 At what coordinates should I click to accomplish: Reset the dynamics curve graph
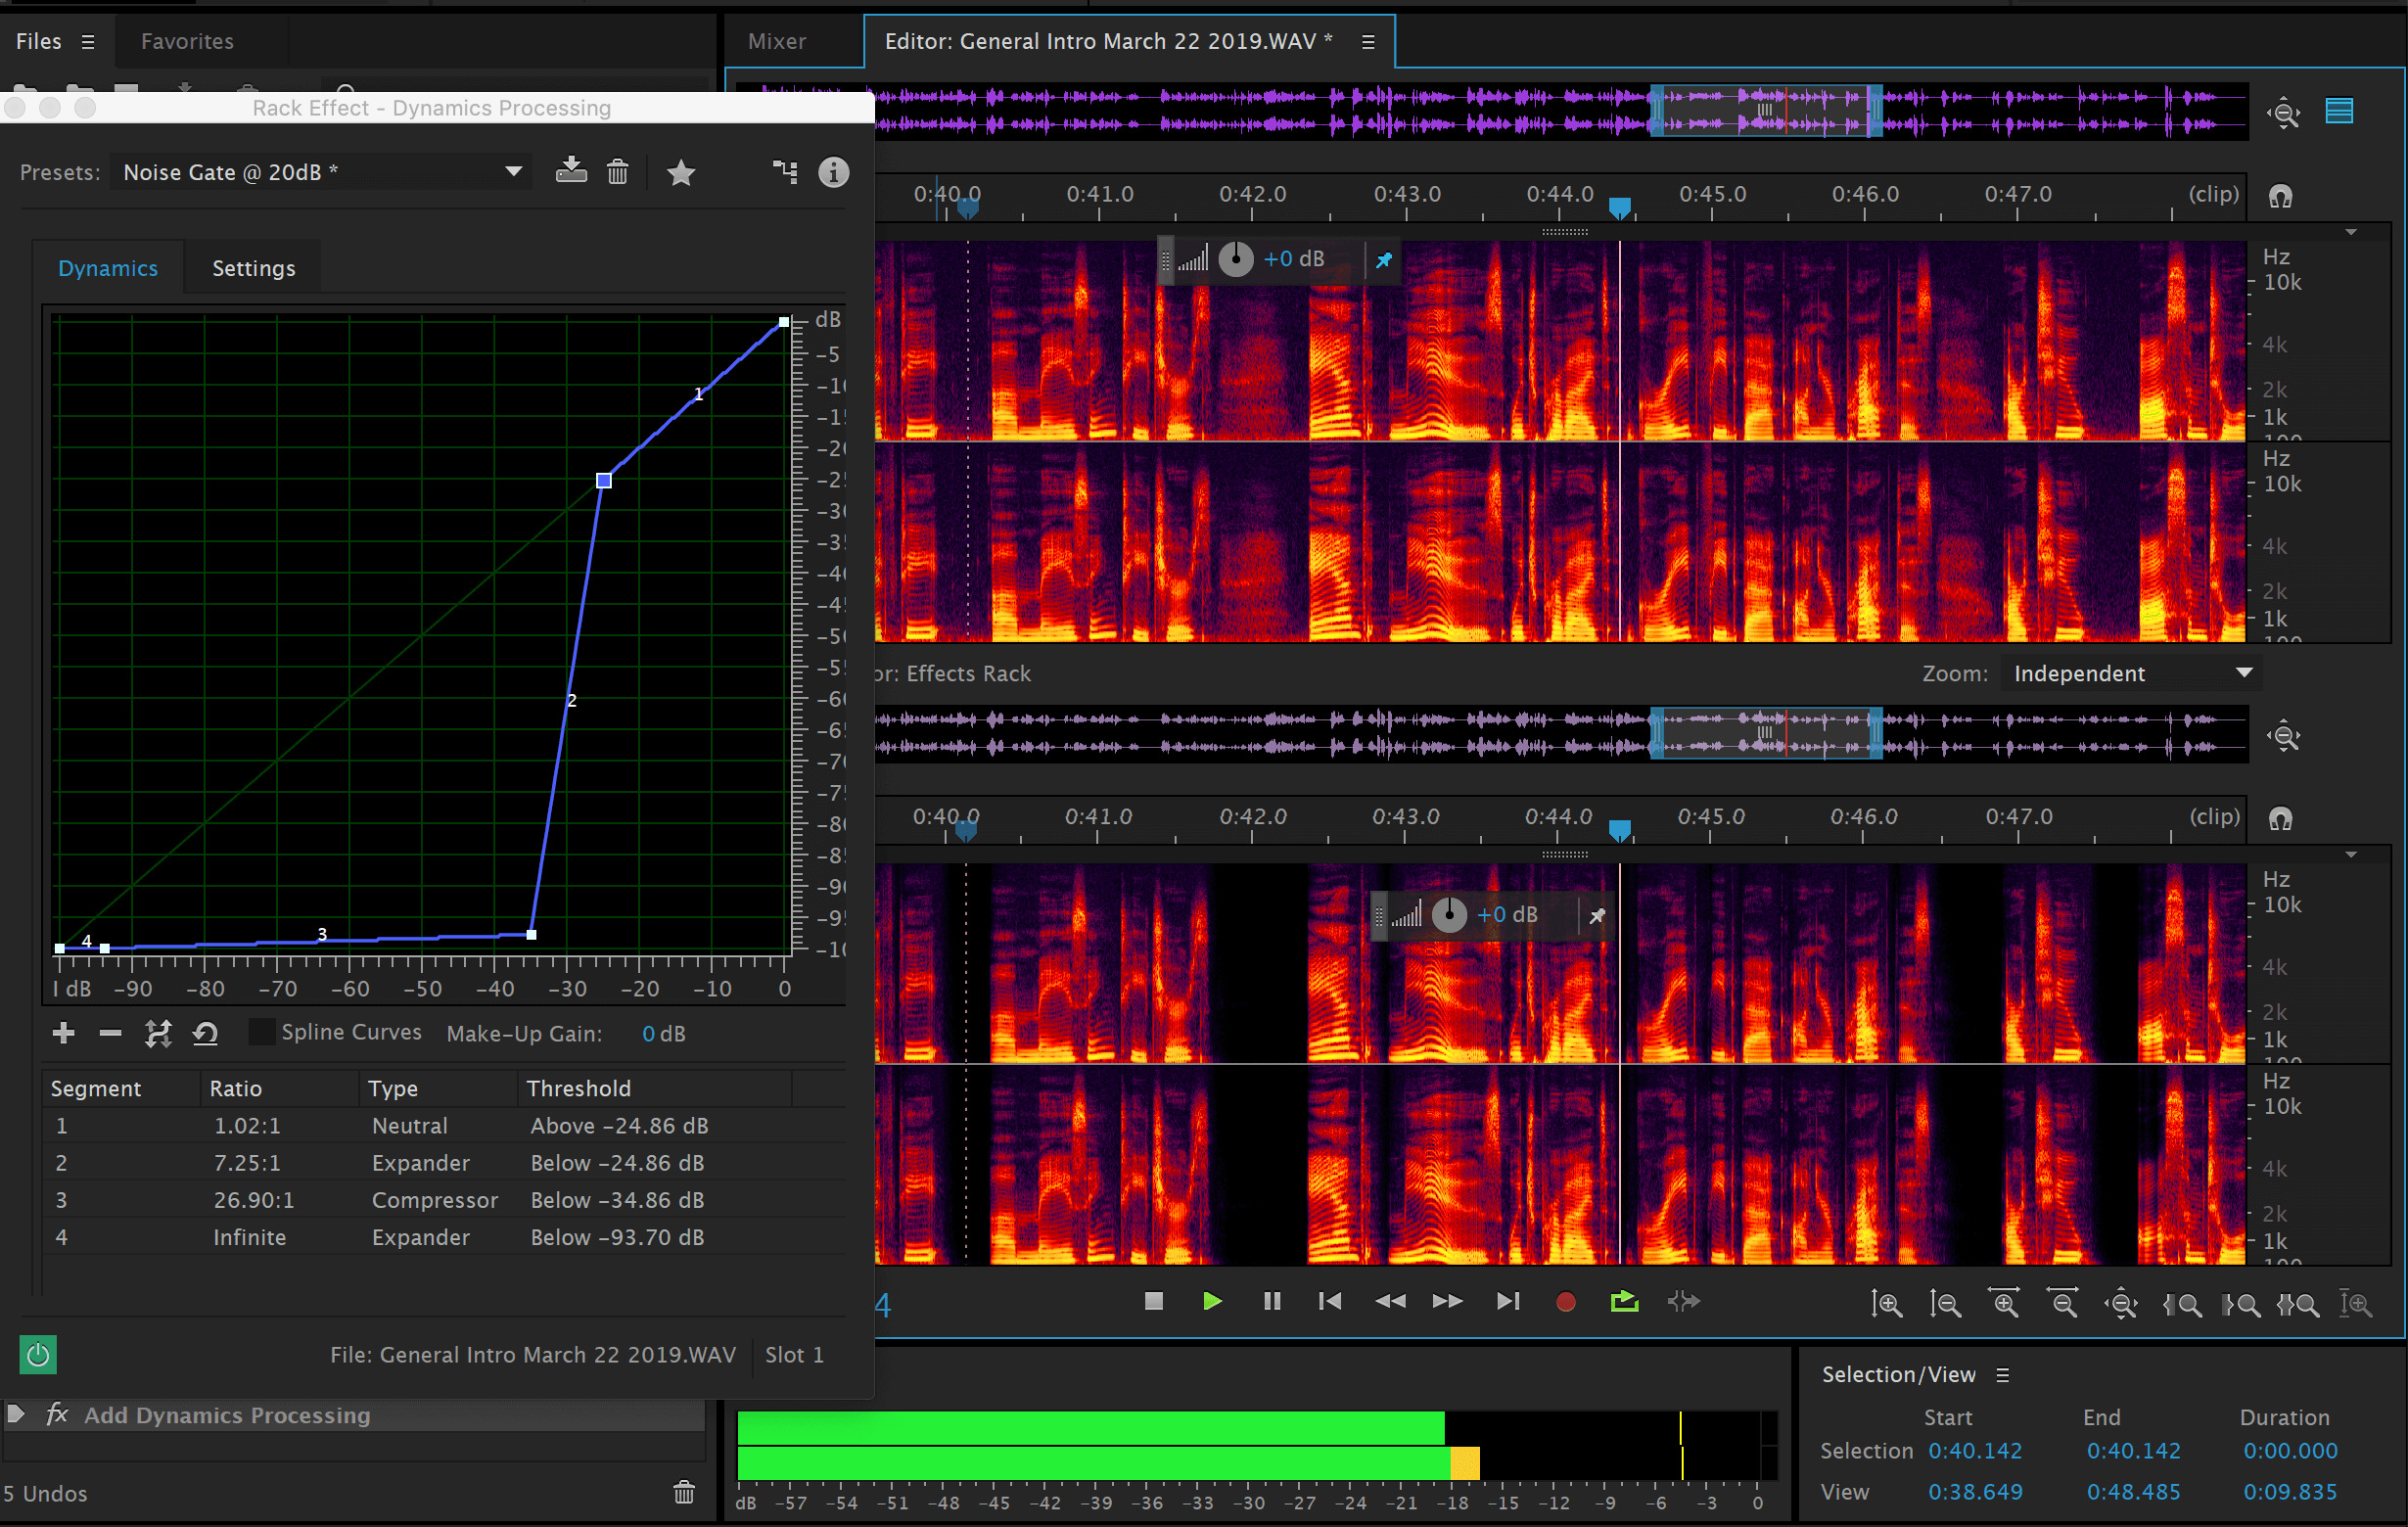pyautogui.click(x=206, y=1033)
